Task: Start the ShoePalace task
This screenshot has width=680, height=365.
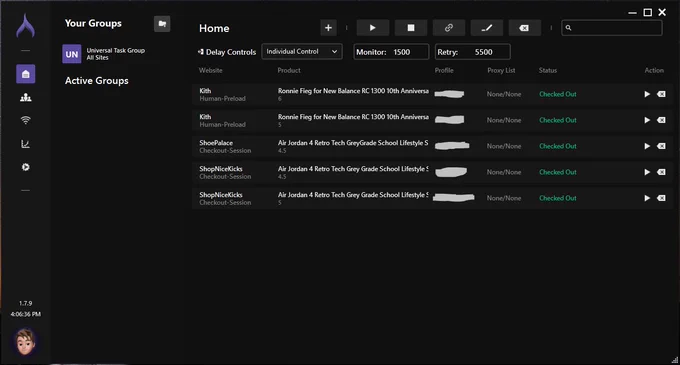Action: 647,146
